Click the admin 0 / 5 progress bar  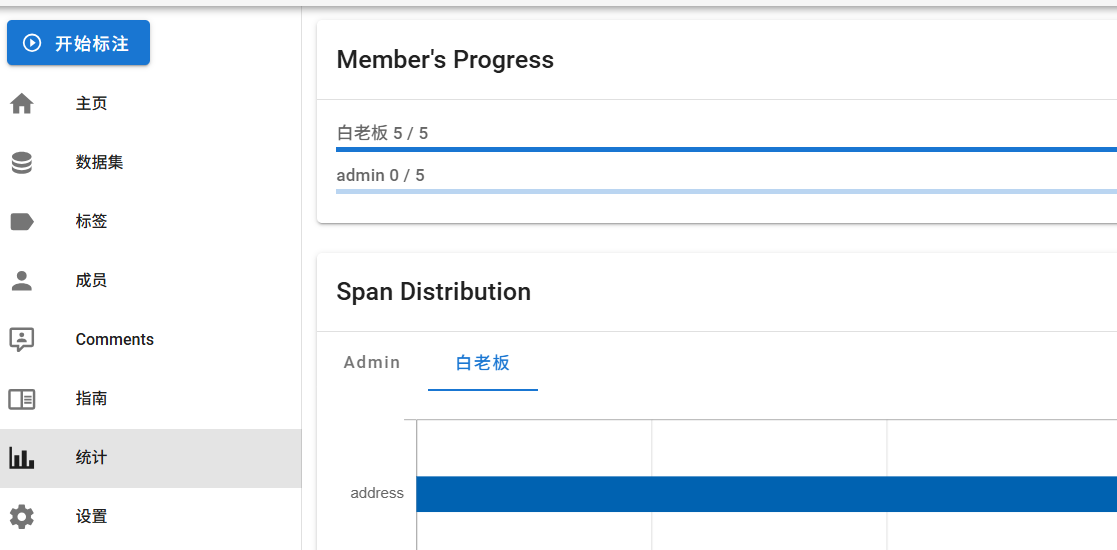pos(726,192)
